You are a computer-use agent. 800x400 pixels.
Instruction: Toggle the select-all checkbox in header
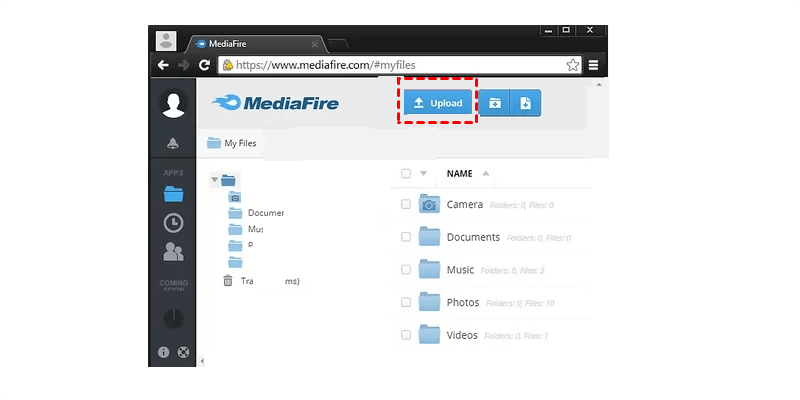[x=406, y=173]
